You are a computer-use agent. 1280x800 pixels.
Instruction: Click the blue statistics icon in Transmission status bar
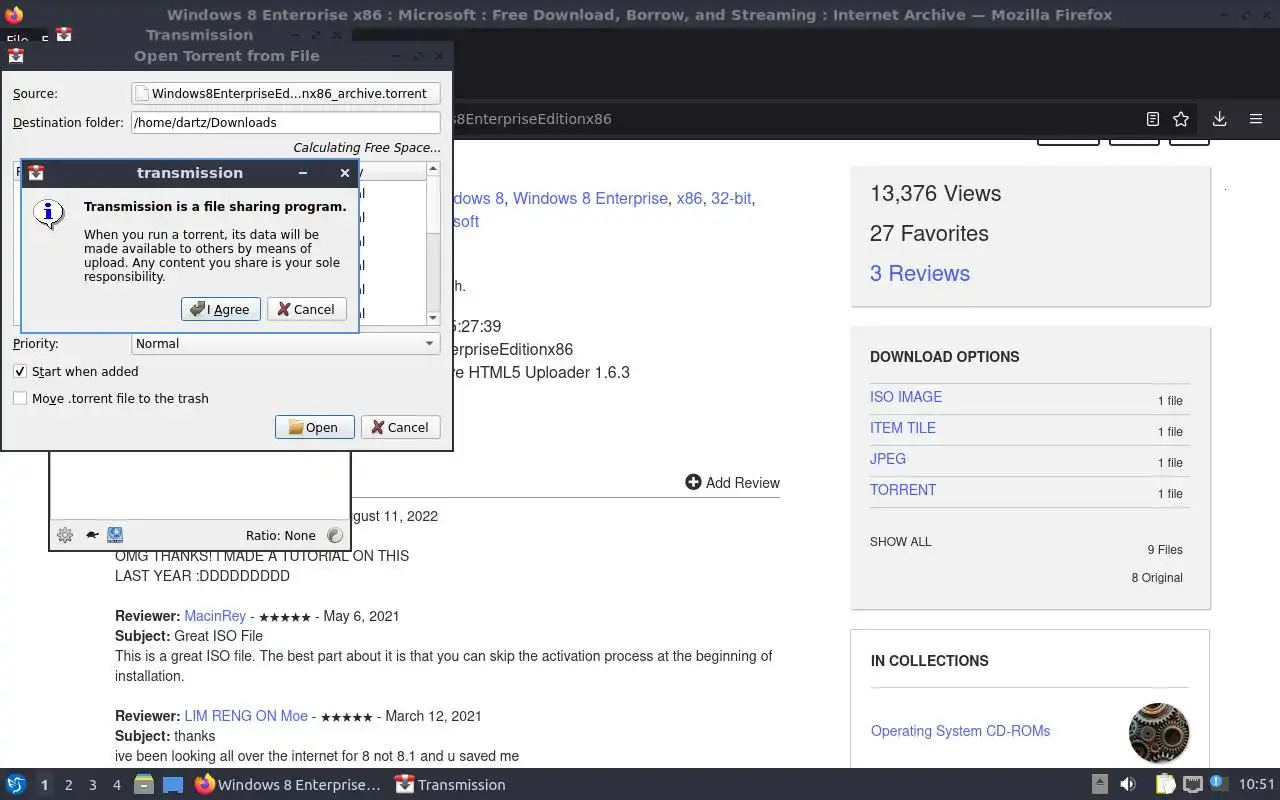pos(115,535)
